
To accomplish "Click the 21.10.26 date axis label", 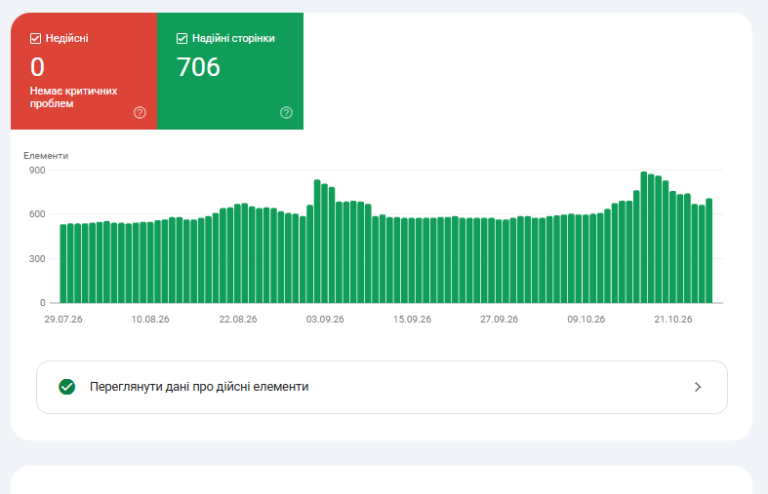I will [x=673, y=319].
